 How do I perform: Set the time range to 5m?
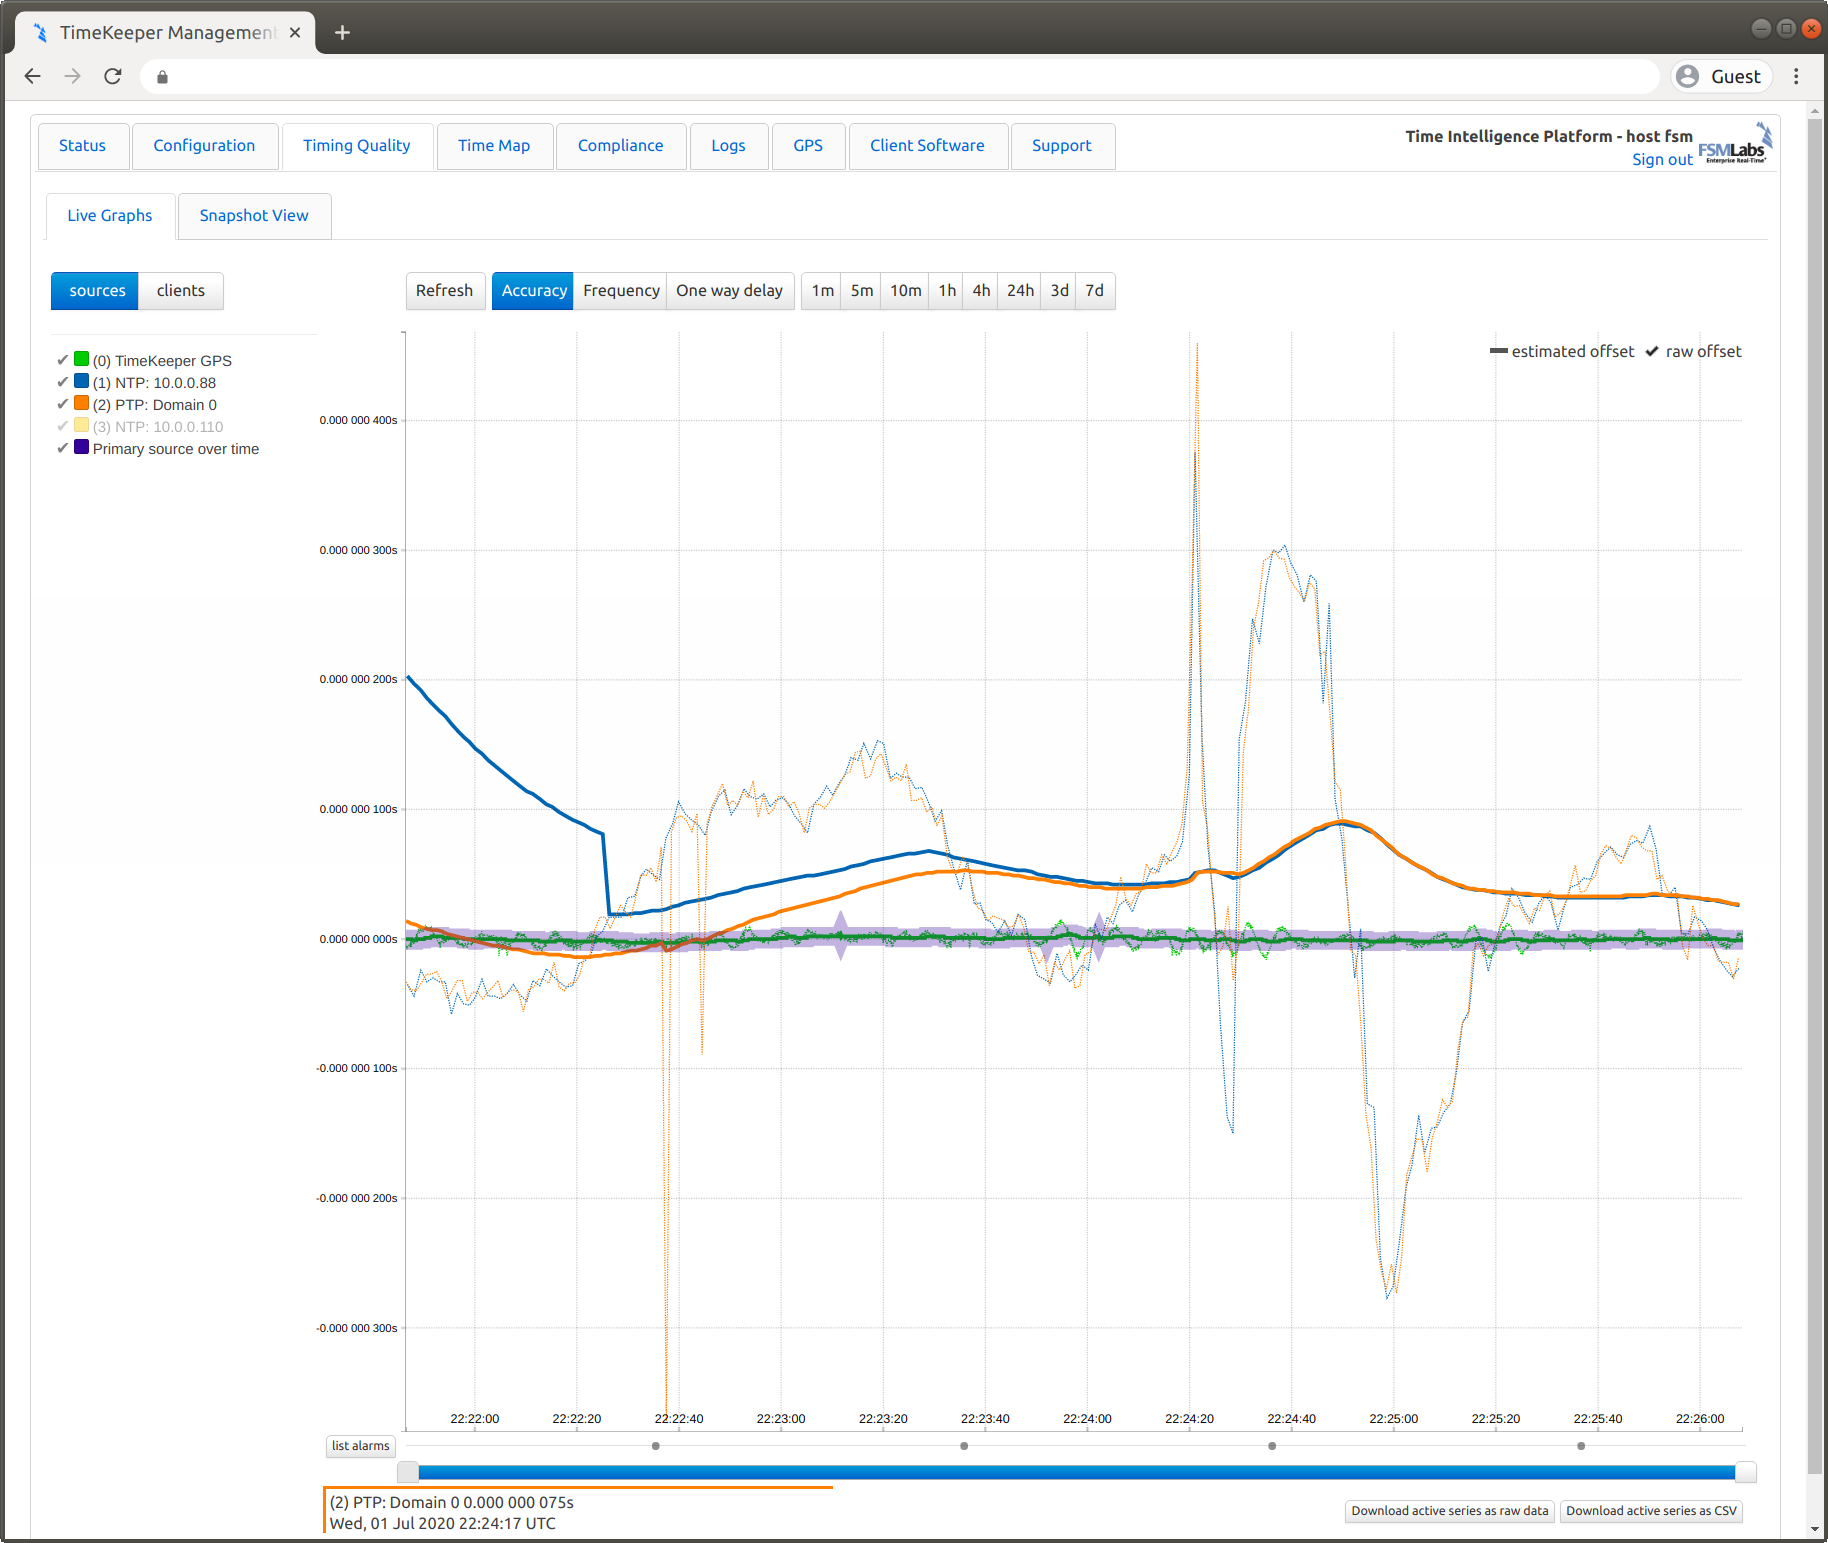(862, 291)
